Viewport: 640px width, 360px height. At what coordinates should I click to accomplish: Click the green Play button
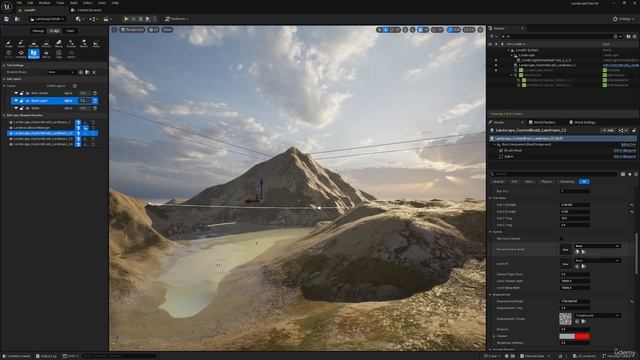(x=126, y=19)
